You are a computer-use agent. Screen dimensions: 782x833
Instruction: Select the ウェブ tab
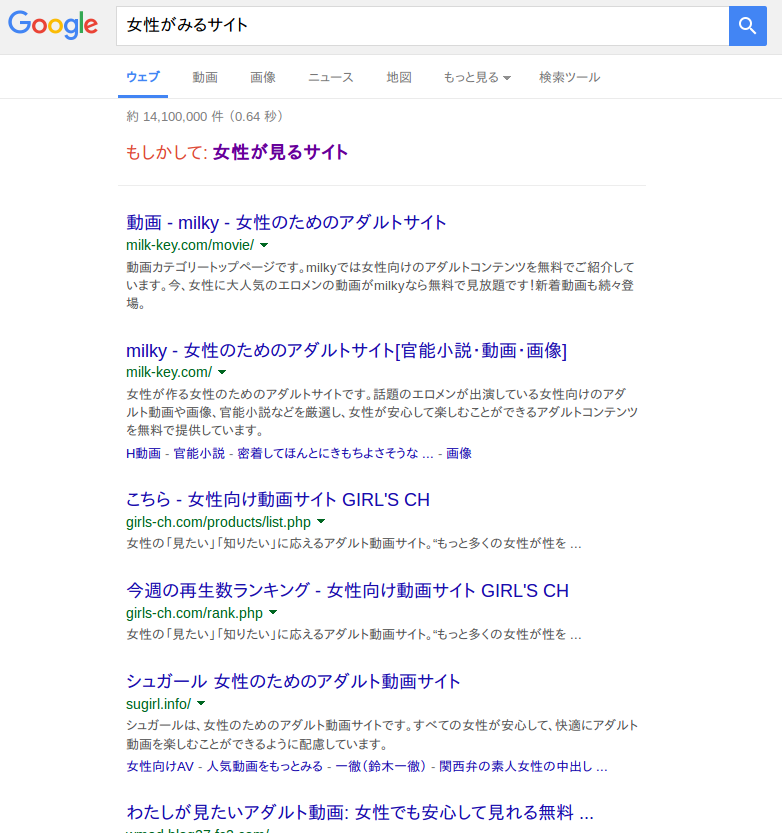pyautogui.click(x=143, y=77)
